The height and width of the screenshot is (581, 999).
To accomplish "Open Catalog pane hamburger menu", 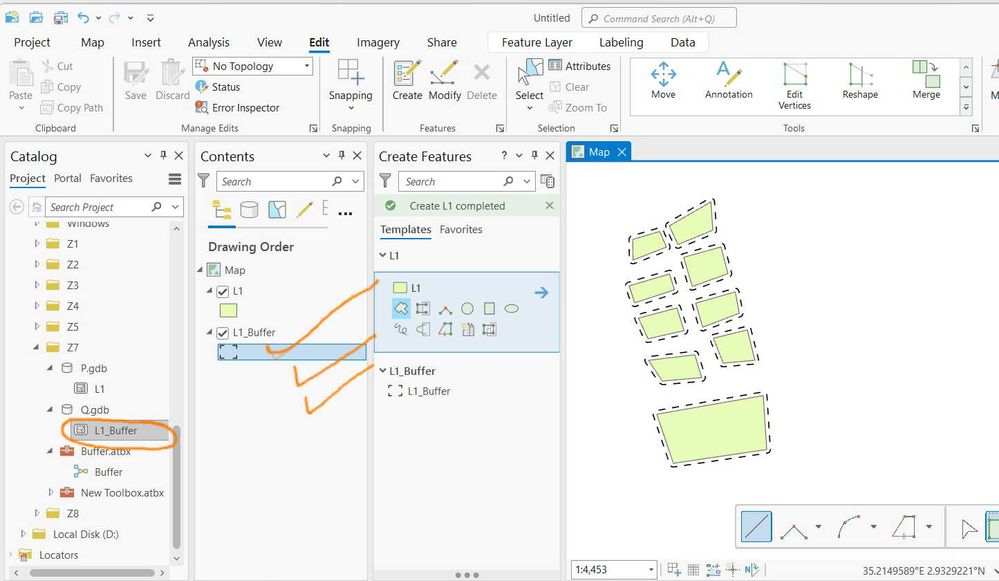I will 175,179.
